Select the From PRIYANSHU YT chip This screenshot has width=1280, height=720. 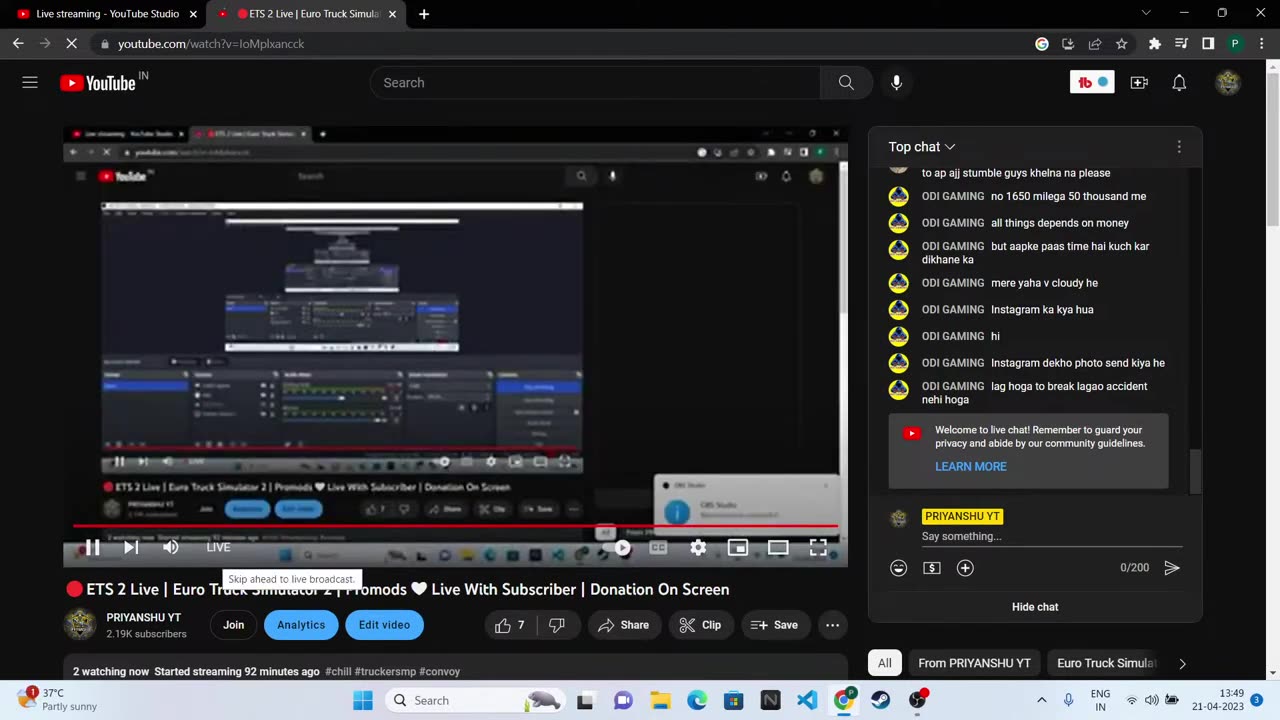[974, 663]
